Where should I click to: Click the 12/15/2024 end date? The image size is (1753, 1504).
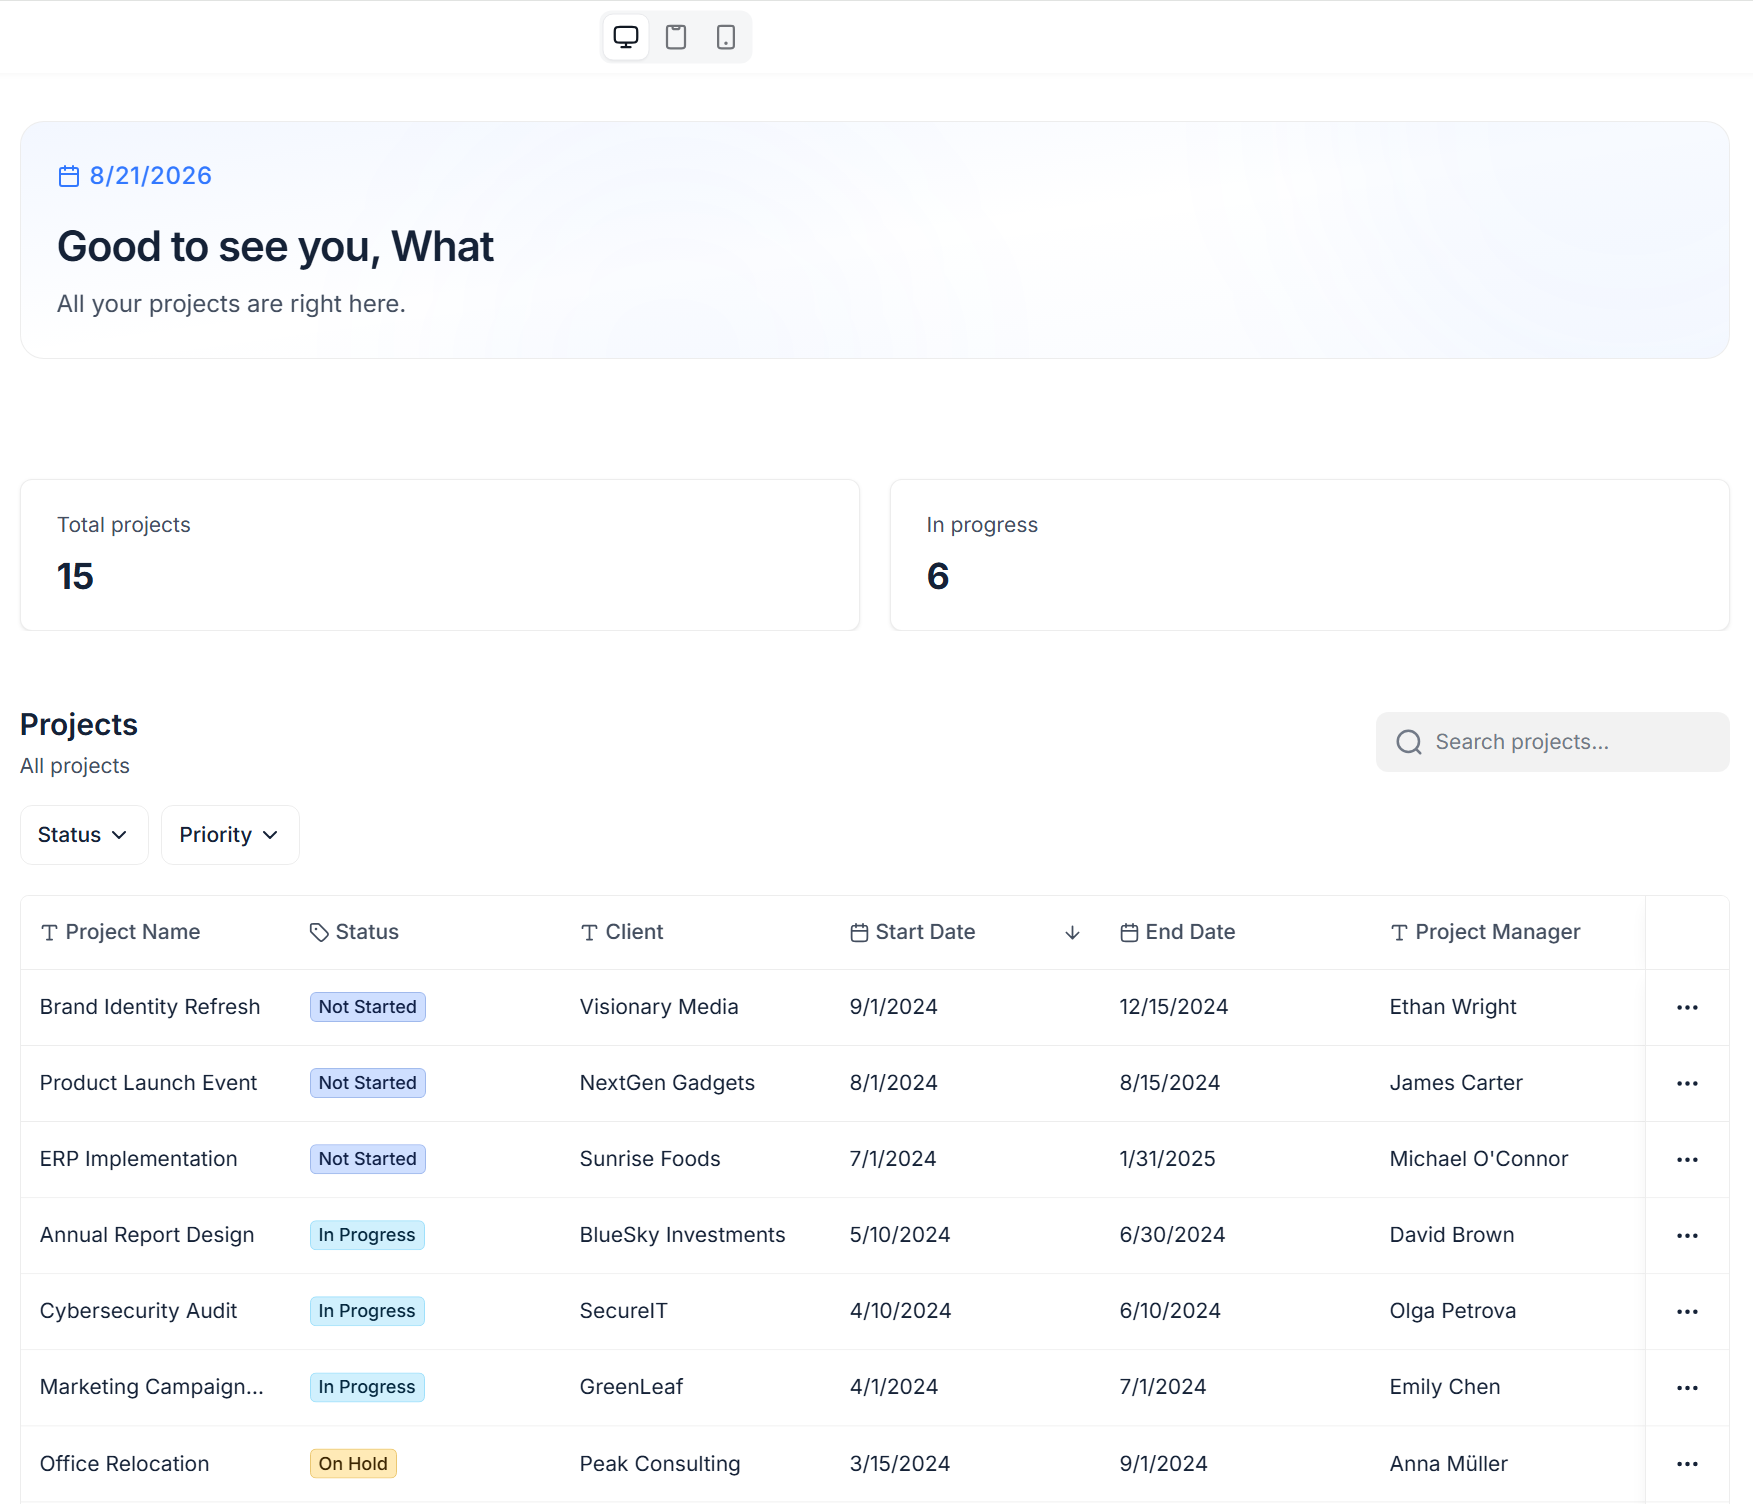[1173, 1007]
